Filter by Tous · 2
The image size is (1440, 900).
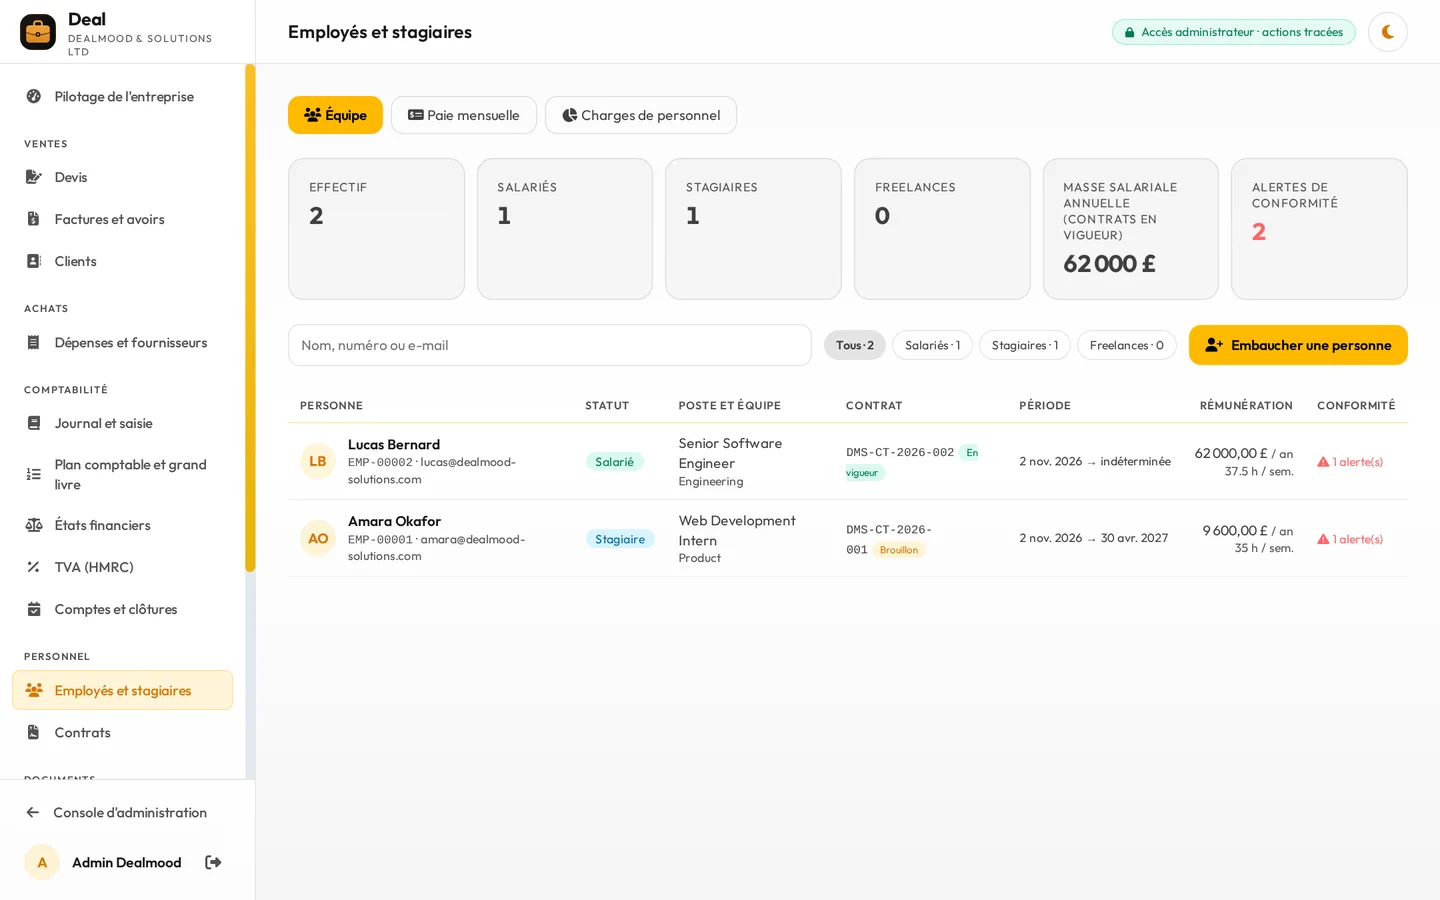point(855,345)
